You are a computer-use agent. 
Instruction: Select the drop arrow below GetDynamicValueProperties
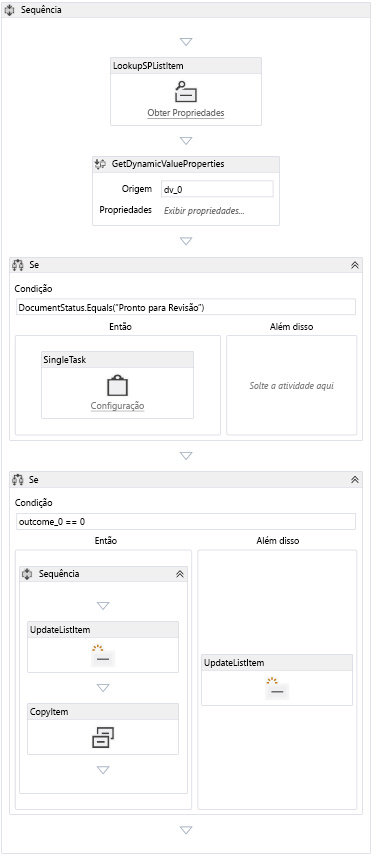186,241
